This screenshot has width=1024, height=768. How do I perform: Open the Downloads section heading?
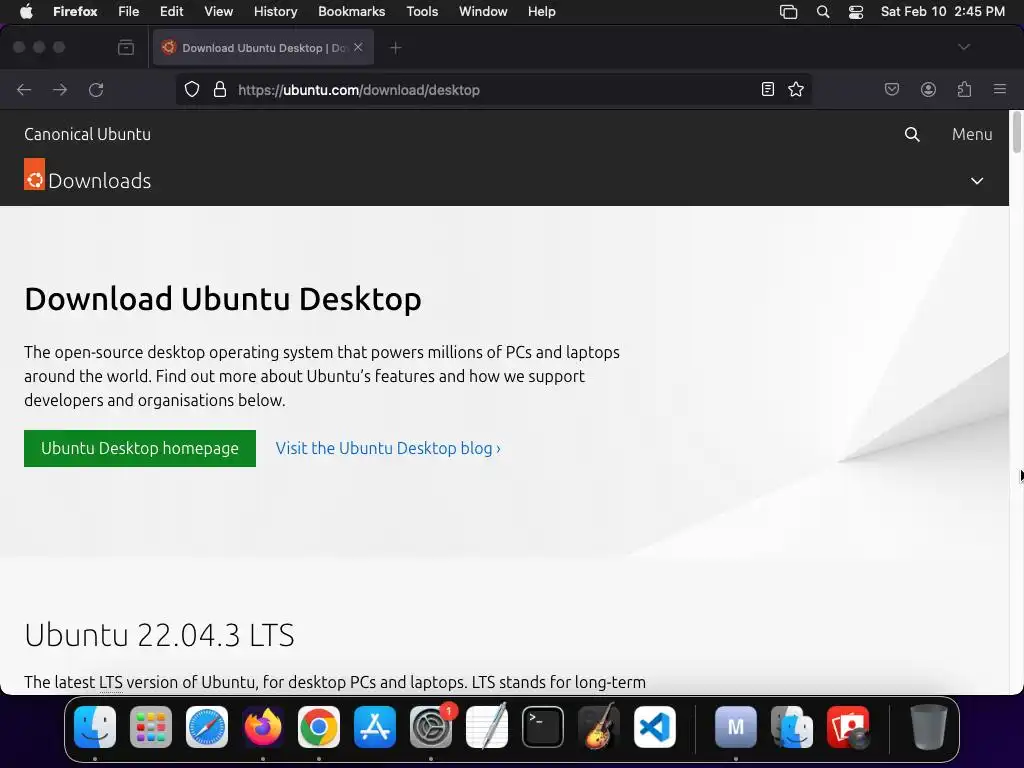100,181
